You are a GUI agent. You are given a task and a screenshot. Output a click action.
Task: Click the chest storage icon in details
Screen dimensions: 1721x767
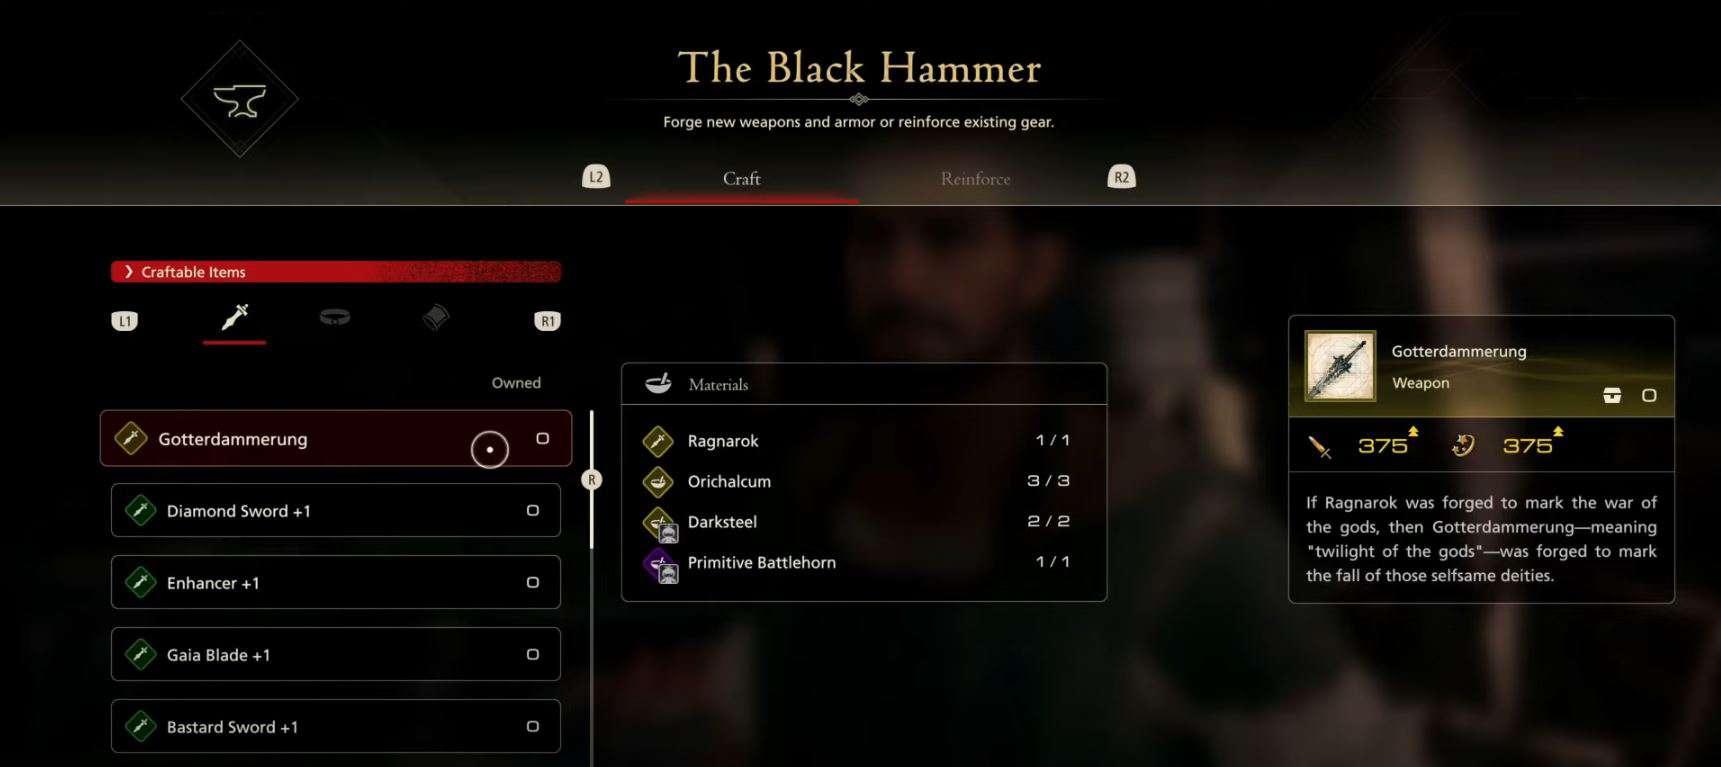coord(1612,395)
